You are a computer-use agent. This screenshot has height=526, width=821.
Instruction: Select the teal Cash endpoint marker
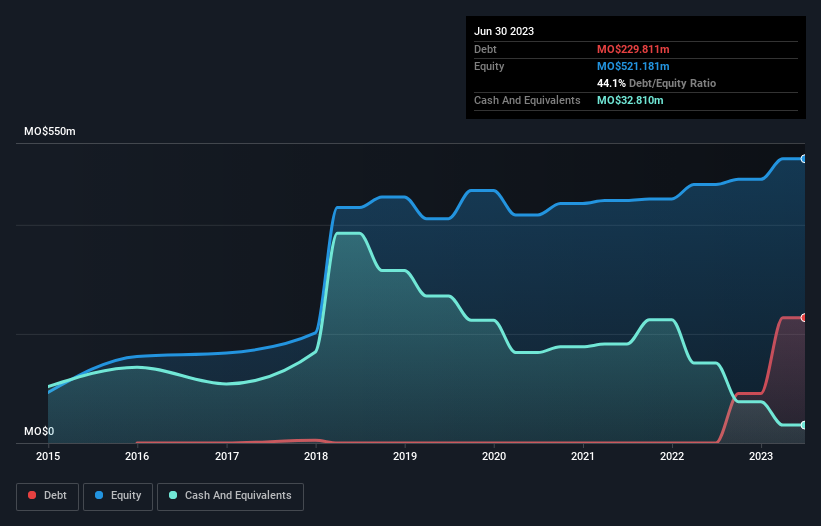pos(804,425)
